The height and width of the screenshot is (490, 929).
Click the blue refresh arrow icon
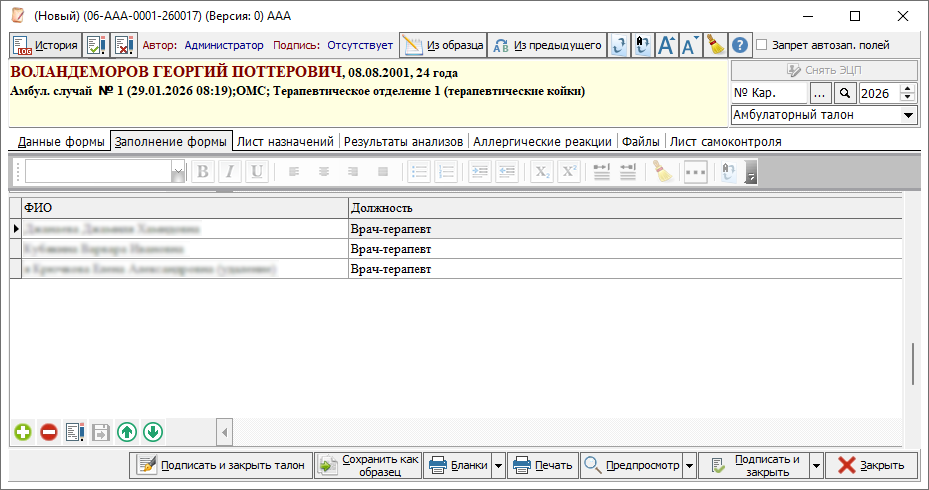pyautogui.click(x=619, y=46)
